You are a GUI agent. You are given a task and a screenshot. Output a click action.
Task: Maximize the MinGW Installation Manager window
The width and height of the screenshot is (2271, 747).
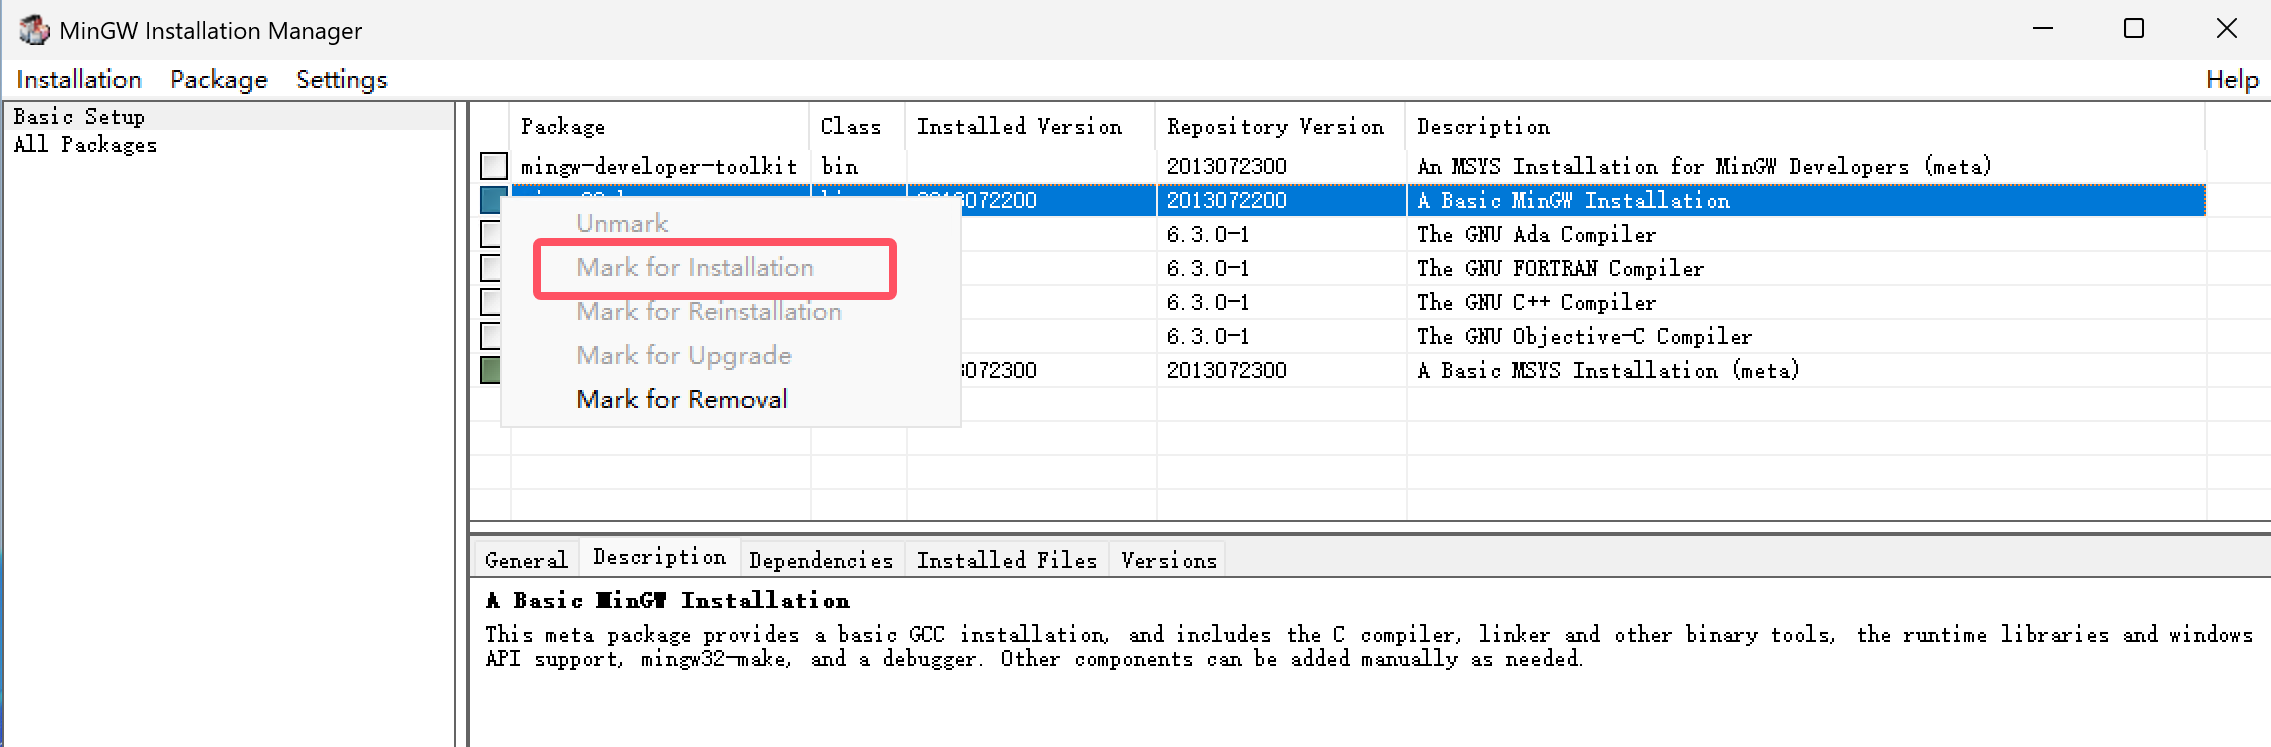(2133, 29)
